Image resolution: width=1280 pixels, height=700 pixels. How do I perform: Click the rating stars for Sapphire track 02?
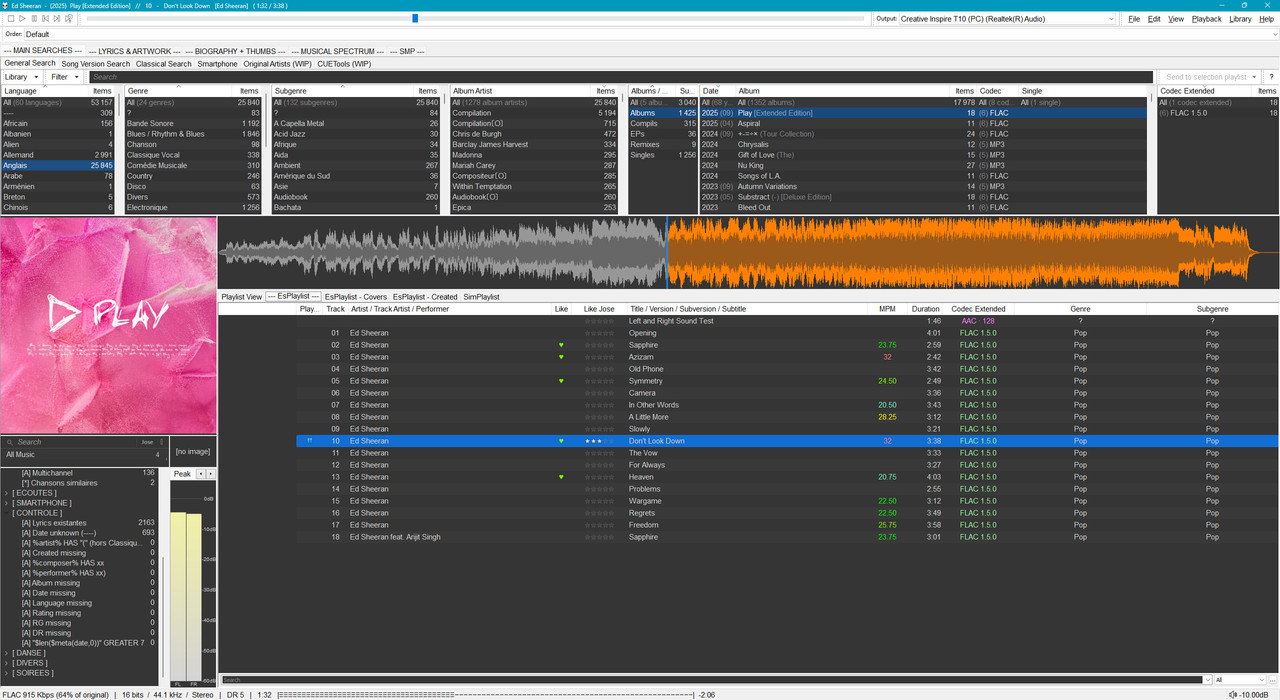[599, 345]
